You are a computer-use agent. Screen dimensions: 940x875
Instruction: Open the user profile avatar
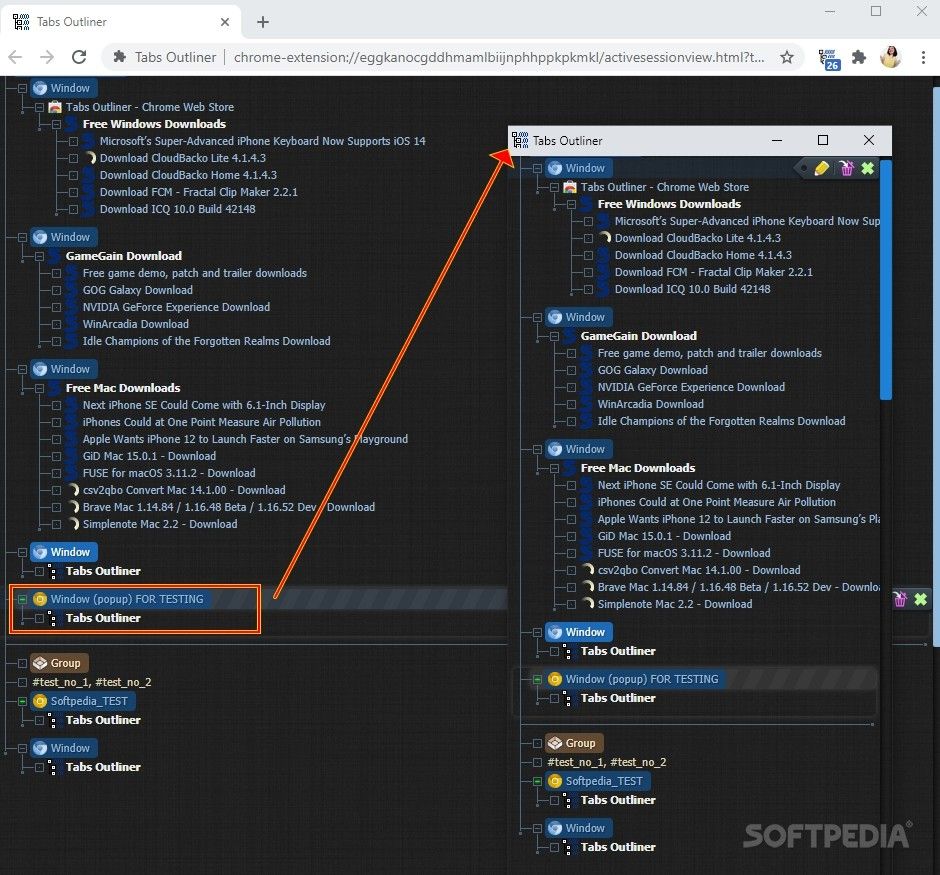coord(891,57)
